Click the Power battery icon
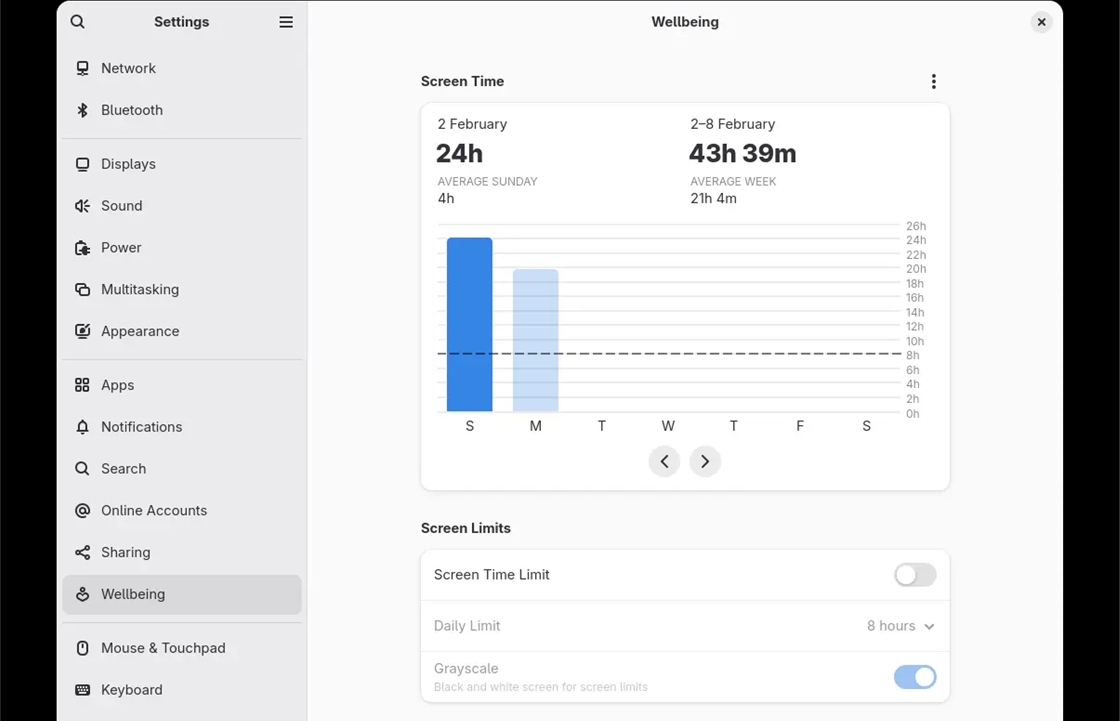This screenshot has height=721, width=1120. (83, 248)
